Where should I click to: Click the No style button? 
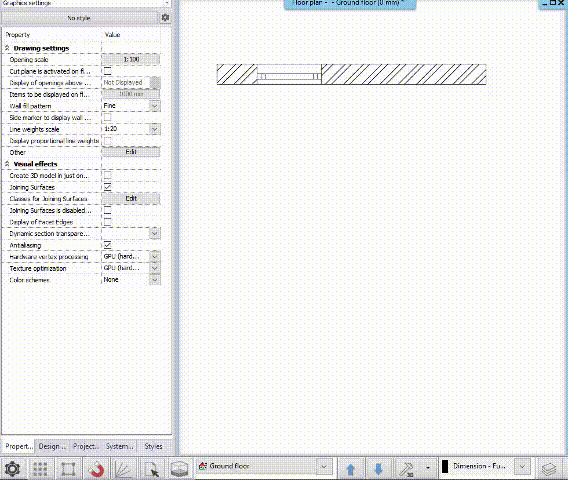[79, 18]
